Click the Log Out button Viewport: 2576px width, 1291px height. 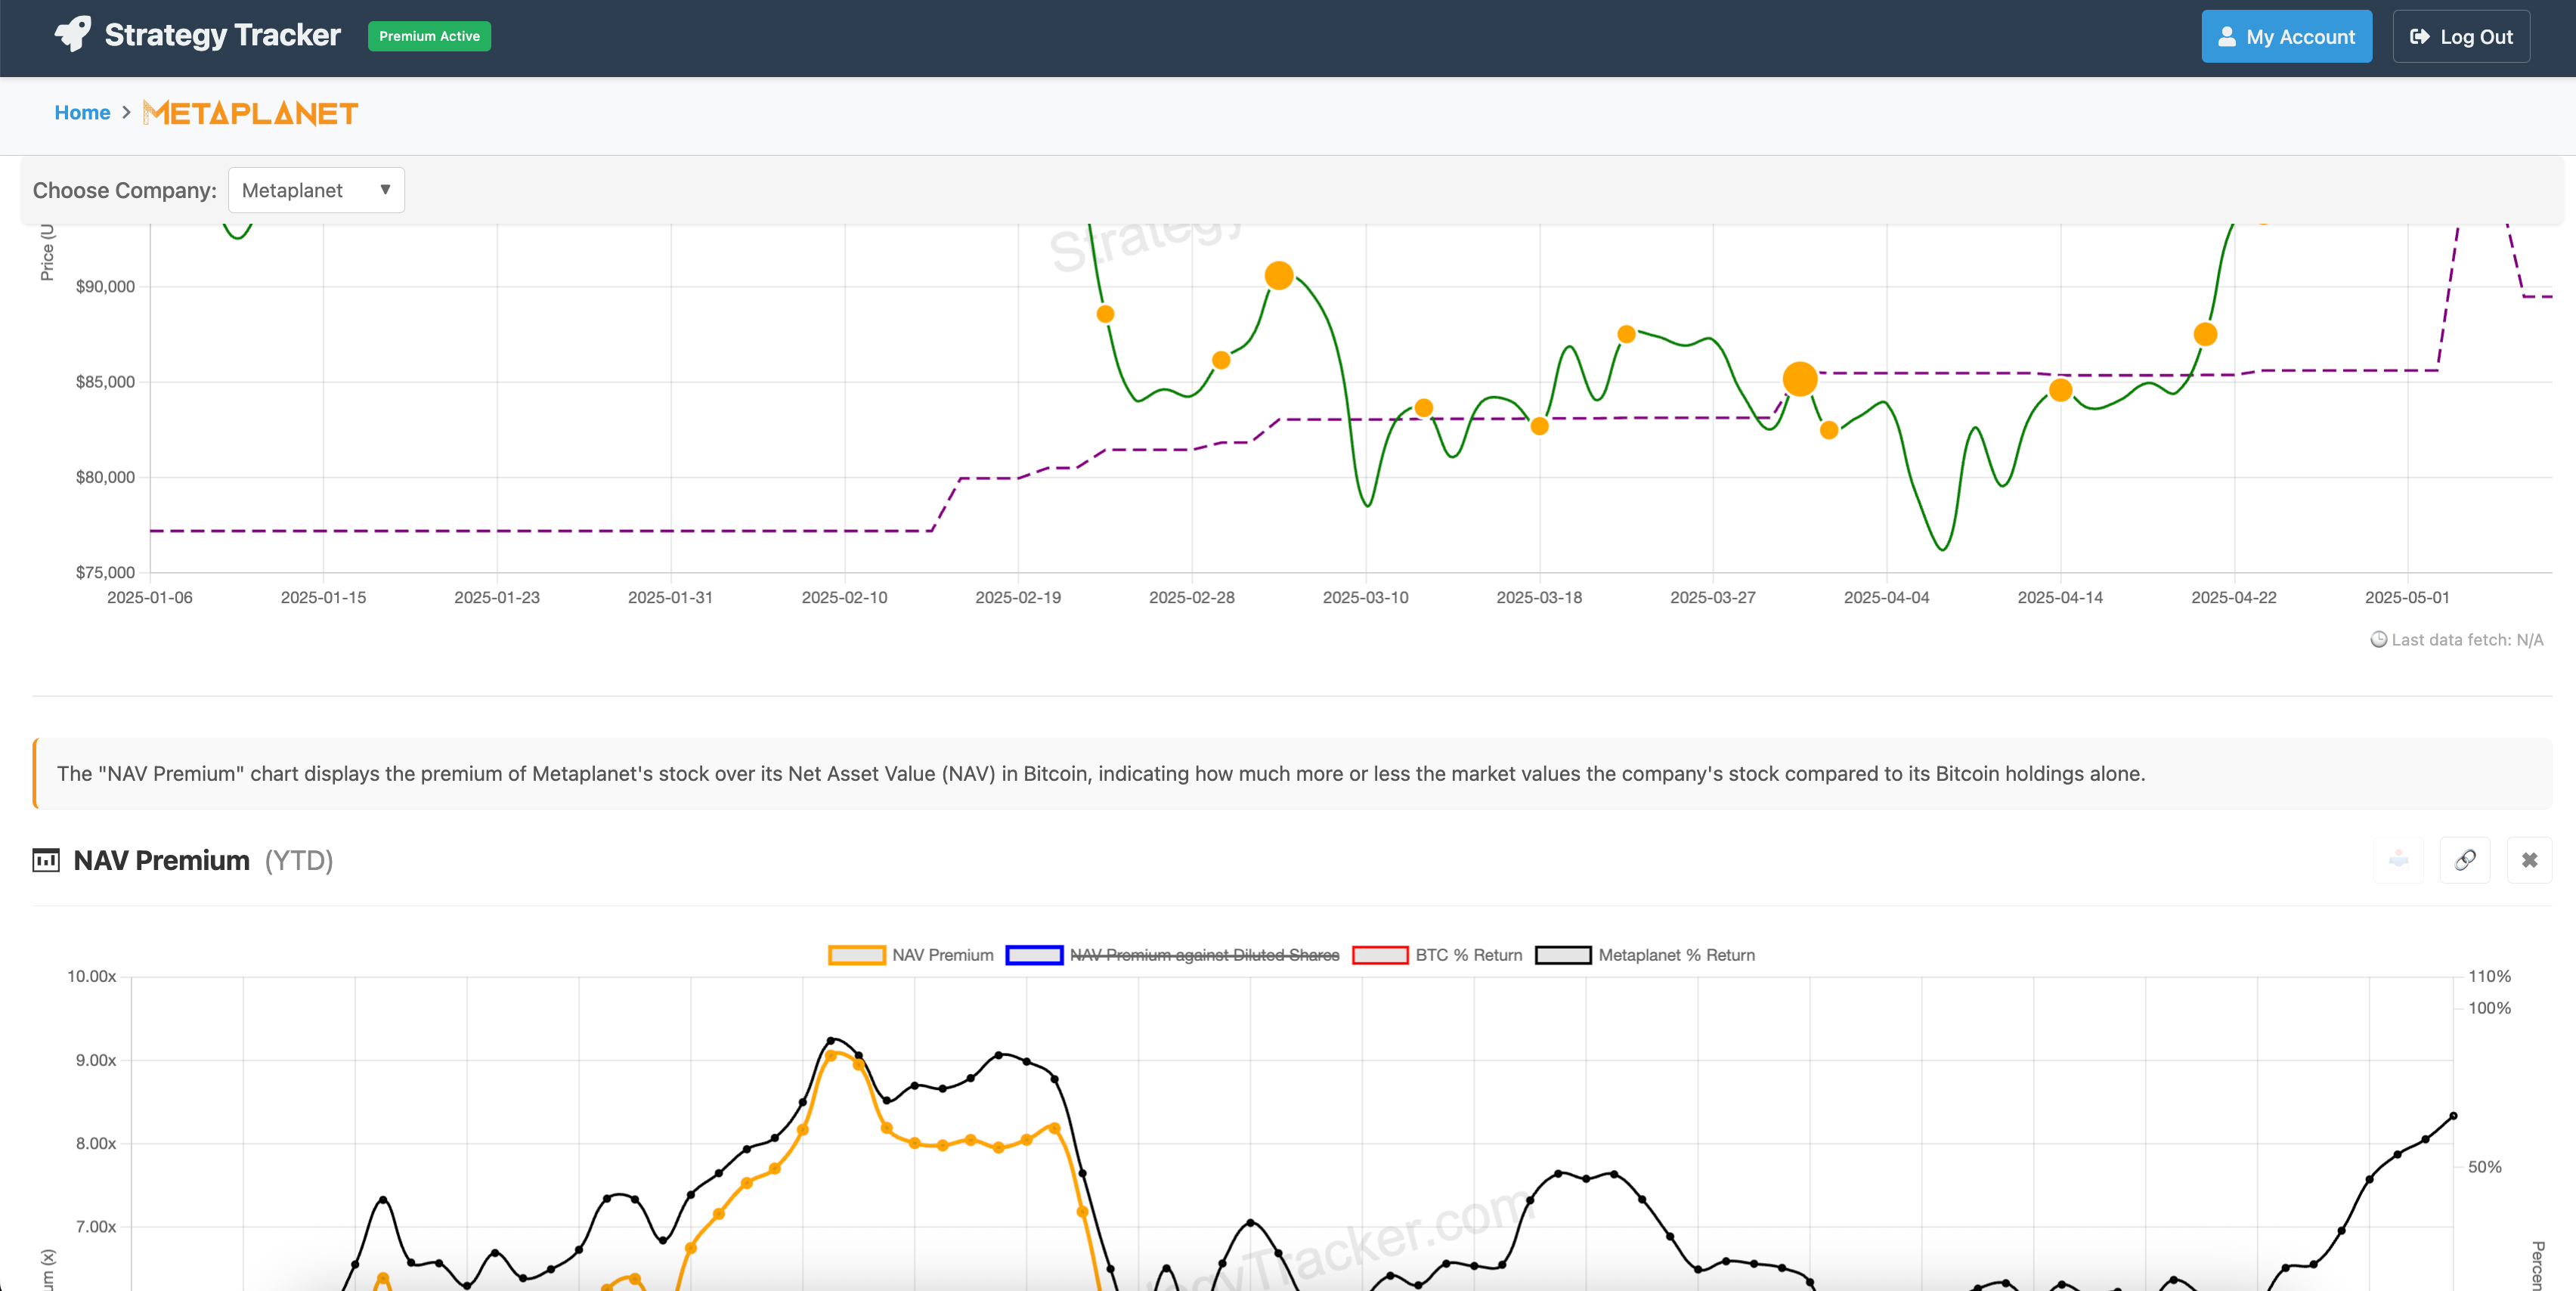(x=2461, y=37)
